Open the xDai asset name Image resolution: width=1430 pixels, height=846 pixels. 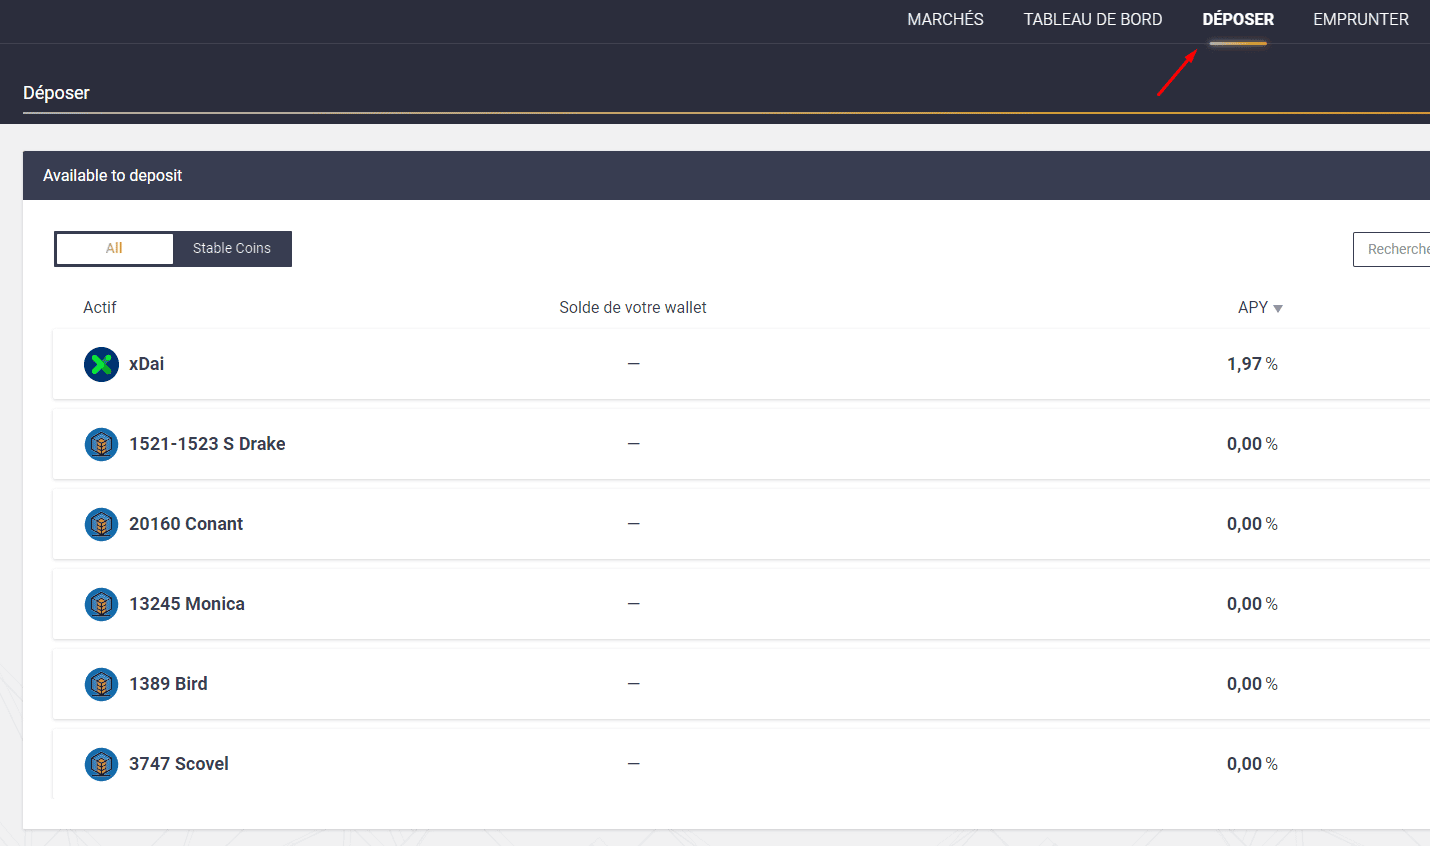(x=146, y=364)
